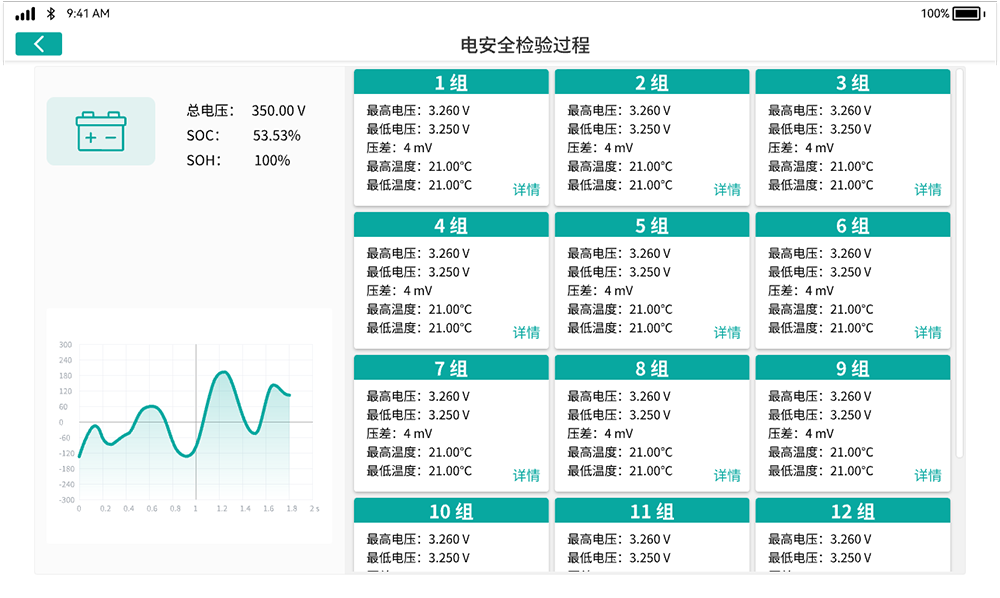Select the 2 组 card header

point(652,82)
